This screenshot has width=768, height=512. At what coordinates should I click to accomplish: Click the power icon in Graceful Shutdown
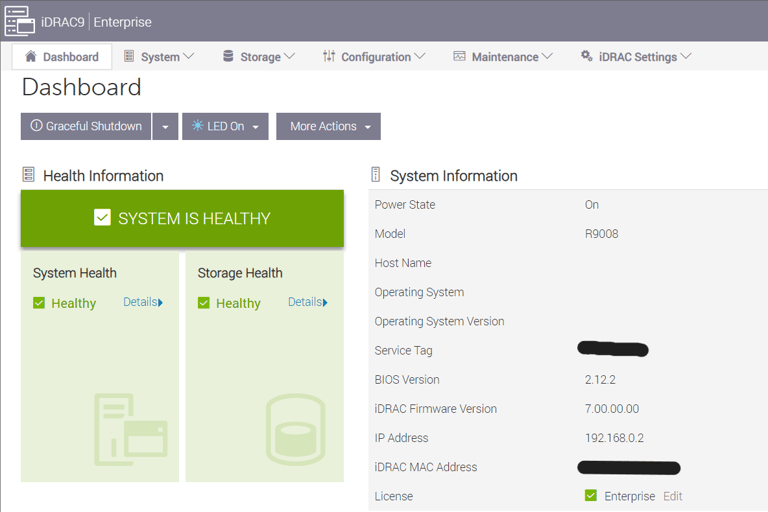(x=36, y=125)
